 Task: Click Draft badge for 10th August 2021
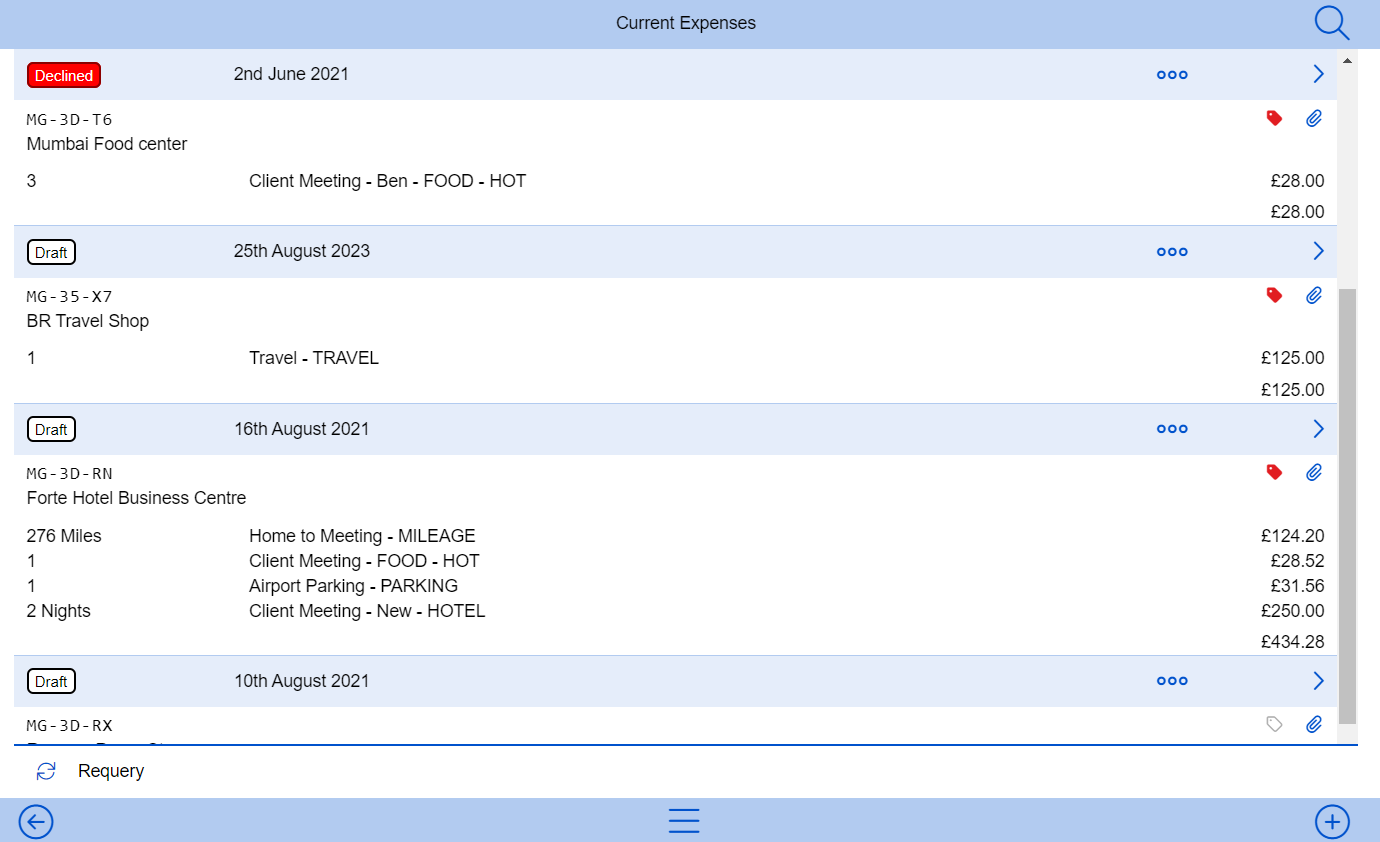click(51, 681)
